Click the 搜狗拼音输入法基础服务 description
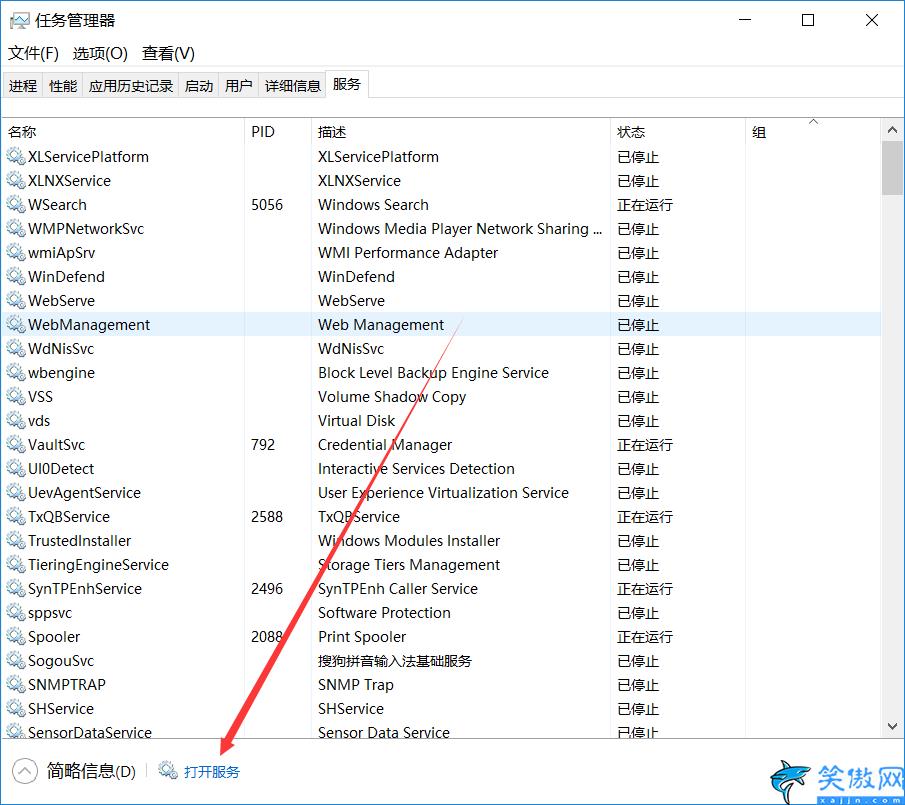Screen dimensions: 905x805 click(x=395, y=661)
